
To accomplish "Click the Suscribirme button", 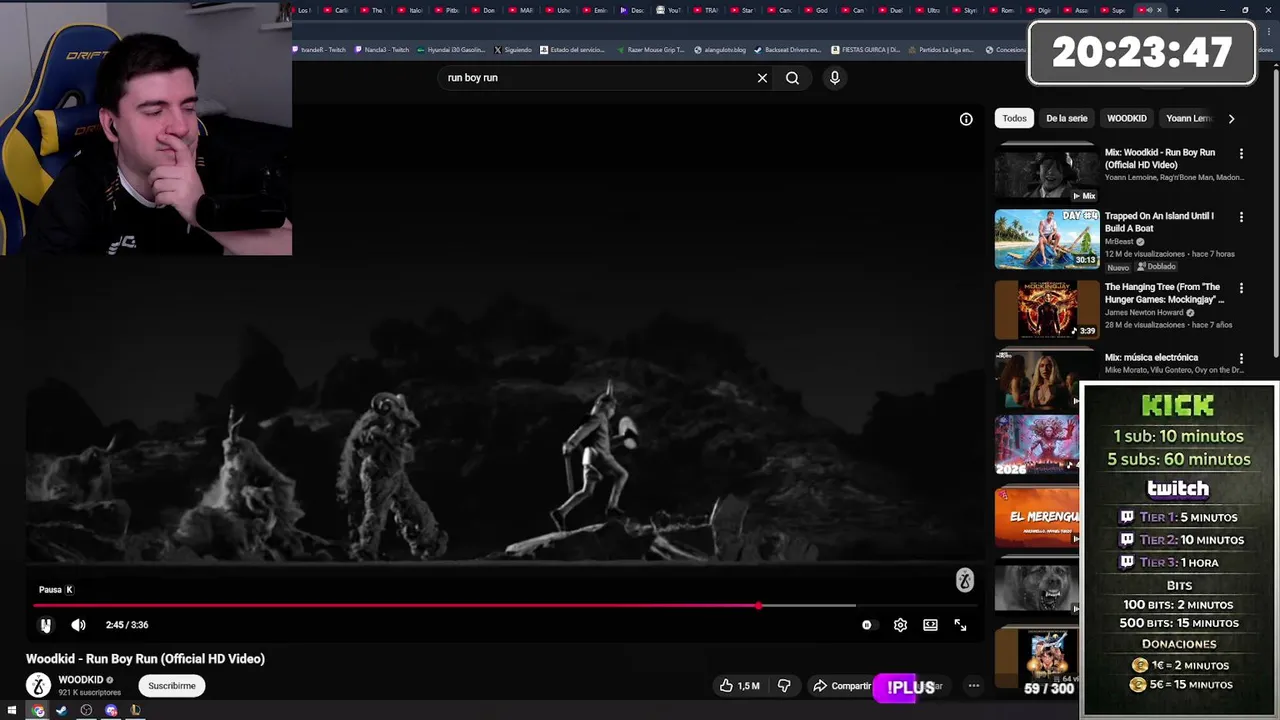I will coord(172,686).
